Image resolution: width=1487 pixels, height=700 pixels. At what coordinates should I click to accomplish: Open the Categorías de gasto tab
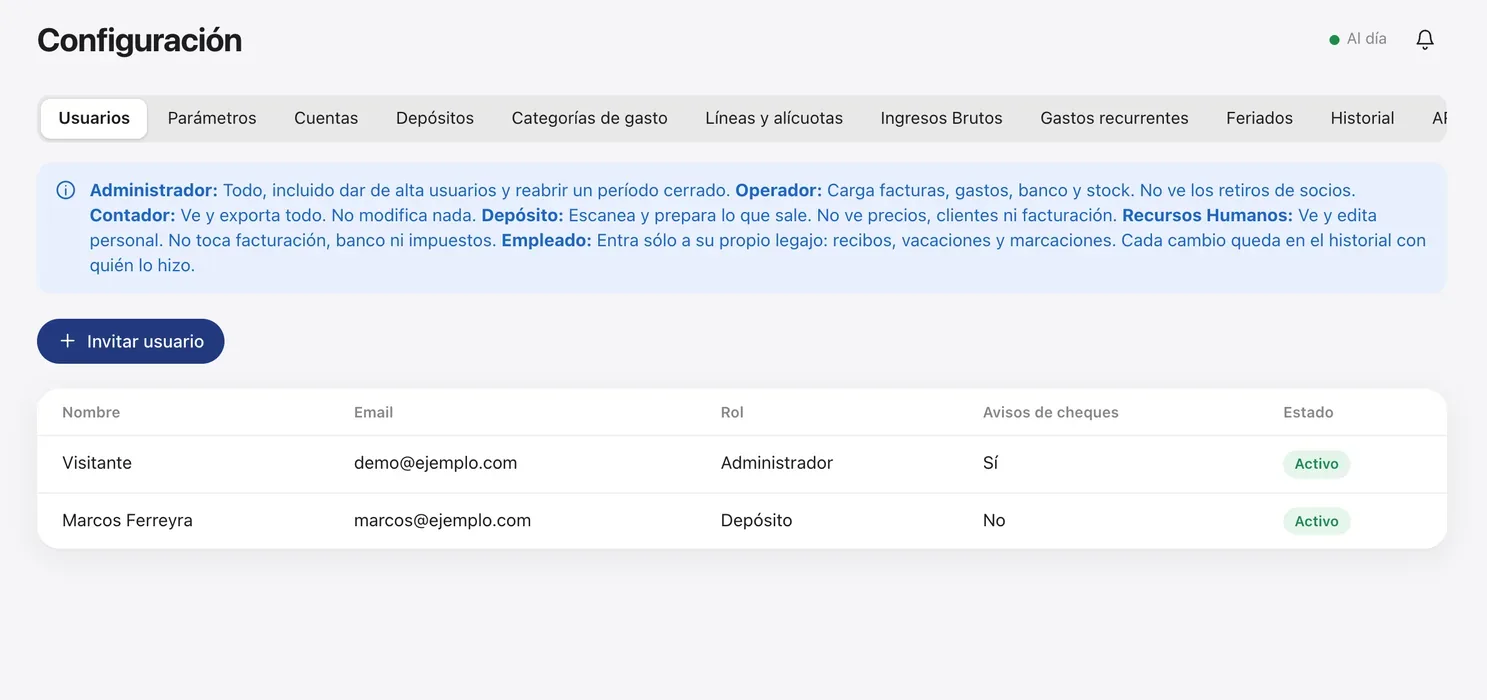coord(589,118)
